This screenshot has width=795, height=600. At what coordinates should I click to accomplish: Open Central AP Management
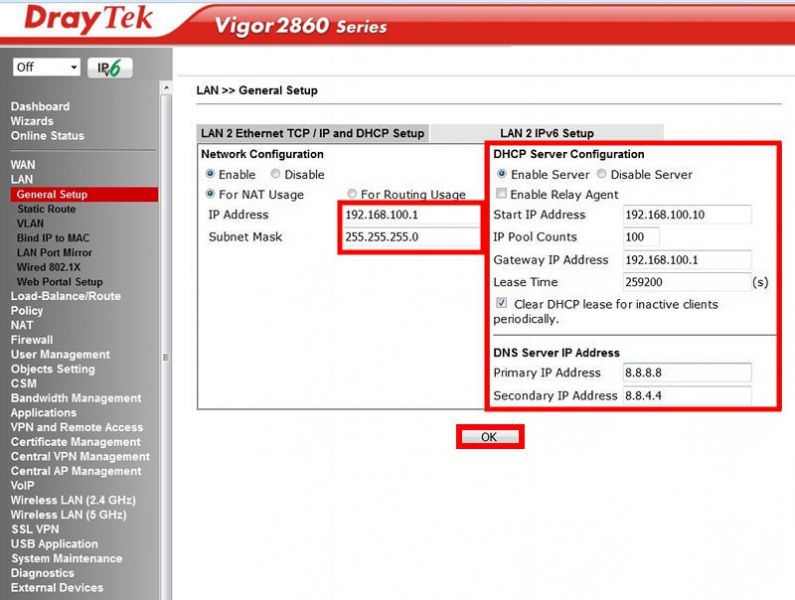click(x=76, y=471)
